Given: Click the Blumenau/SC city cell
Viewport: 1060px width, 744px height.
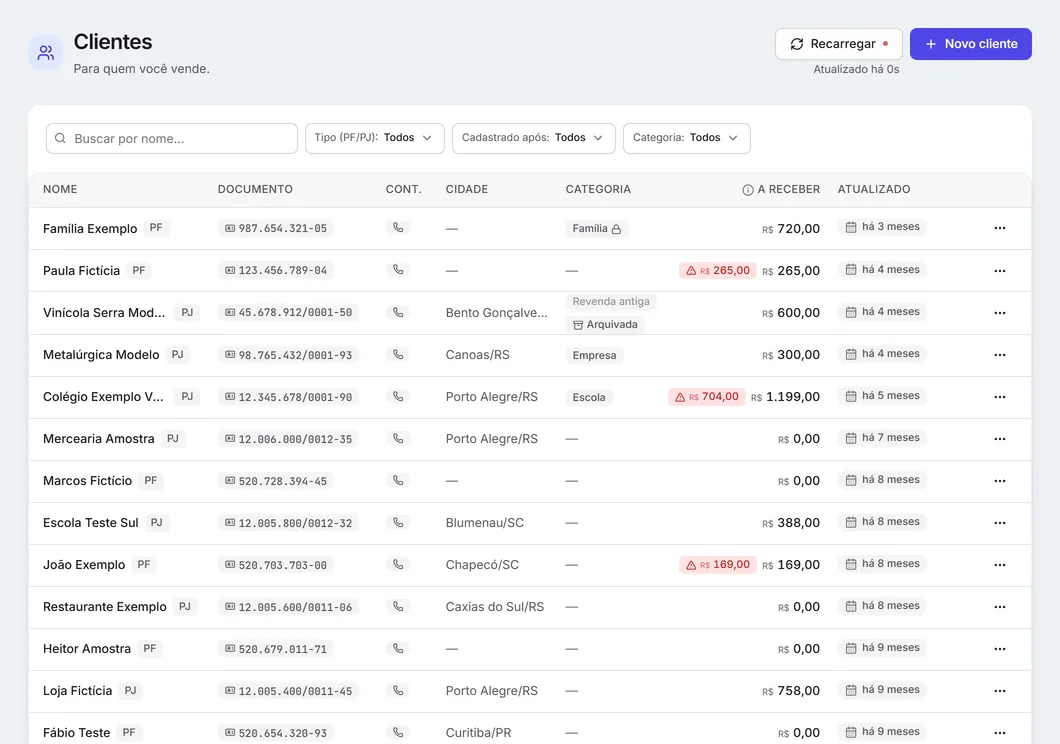Looking at the screenshot, I should pos(485,522).
